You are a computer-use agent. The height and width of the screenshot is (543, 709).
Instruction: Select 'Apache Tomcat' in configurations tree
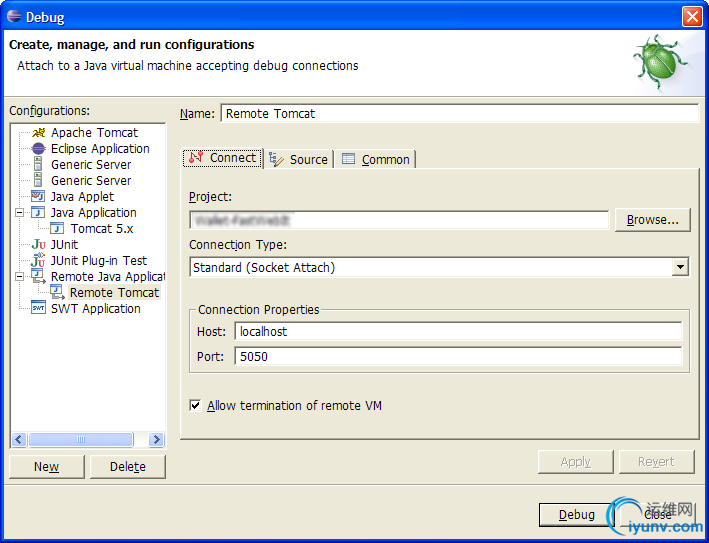[94, 132]
